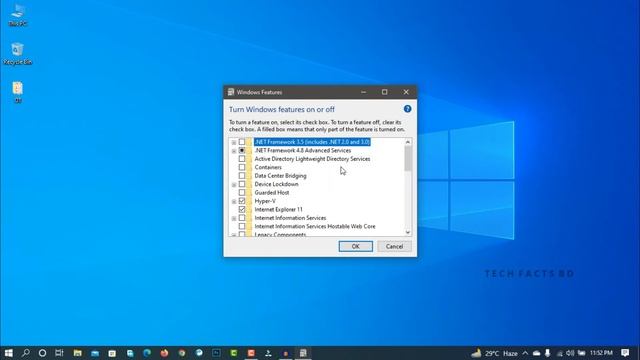
Task: Open OneDrive cloud tray icon
Action: [536, 353]
